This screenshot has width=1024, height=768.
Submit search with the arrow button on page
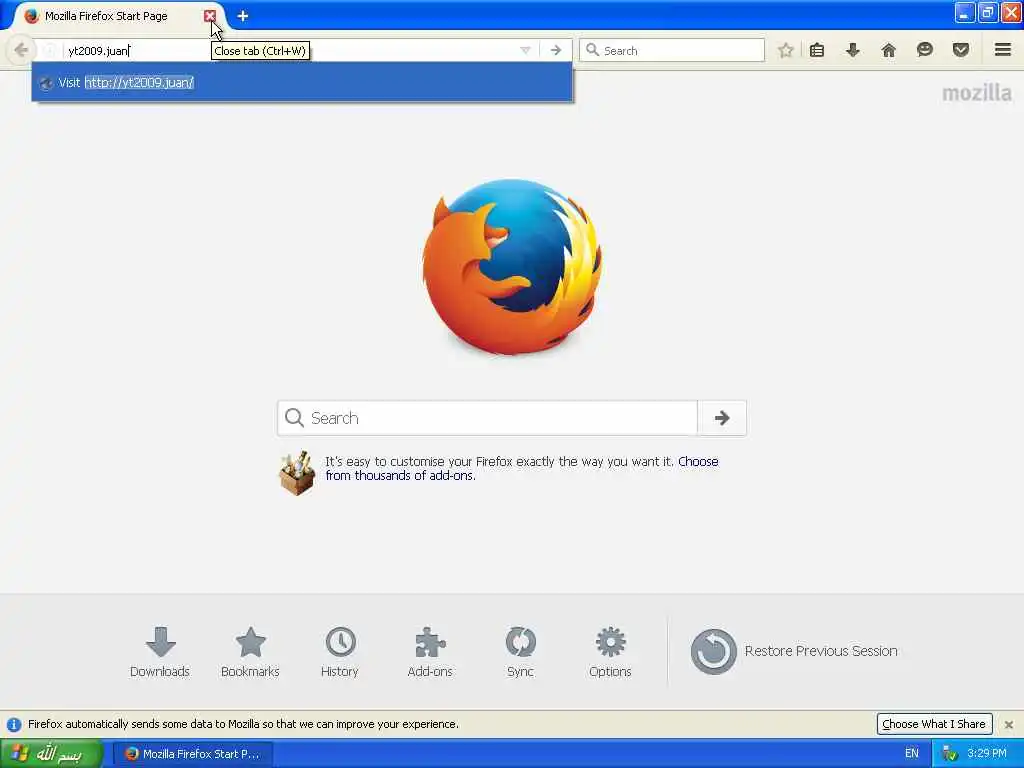[722, 418]
